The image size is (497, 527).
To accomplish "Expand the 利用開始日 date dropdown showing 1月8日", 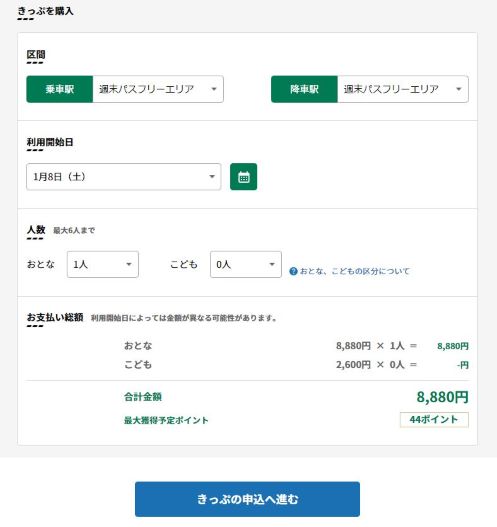I will 124,177.
